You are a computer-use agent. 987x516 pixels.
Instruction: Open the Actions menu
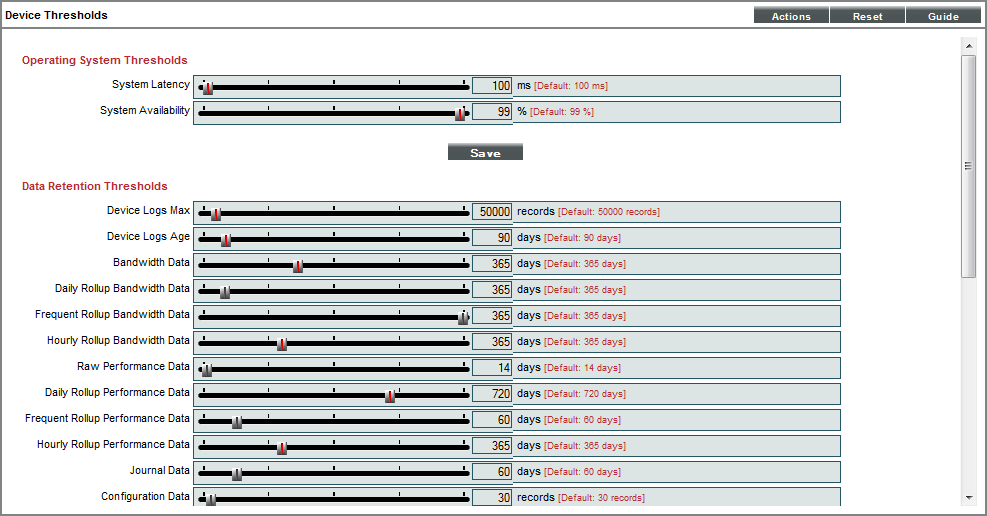pos(791,16)
